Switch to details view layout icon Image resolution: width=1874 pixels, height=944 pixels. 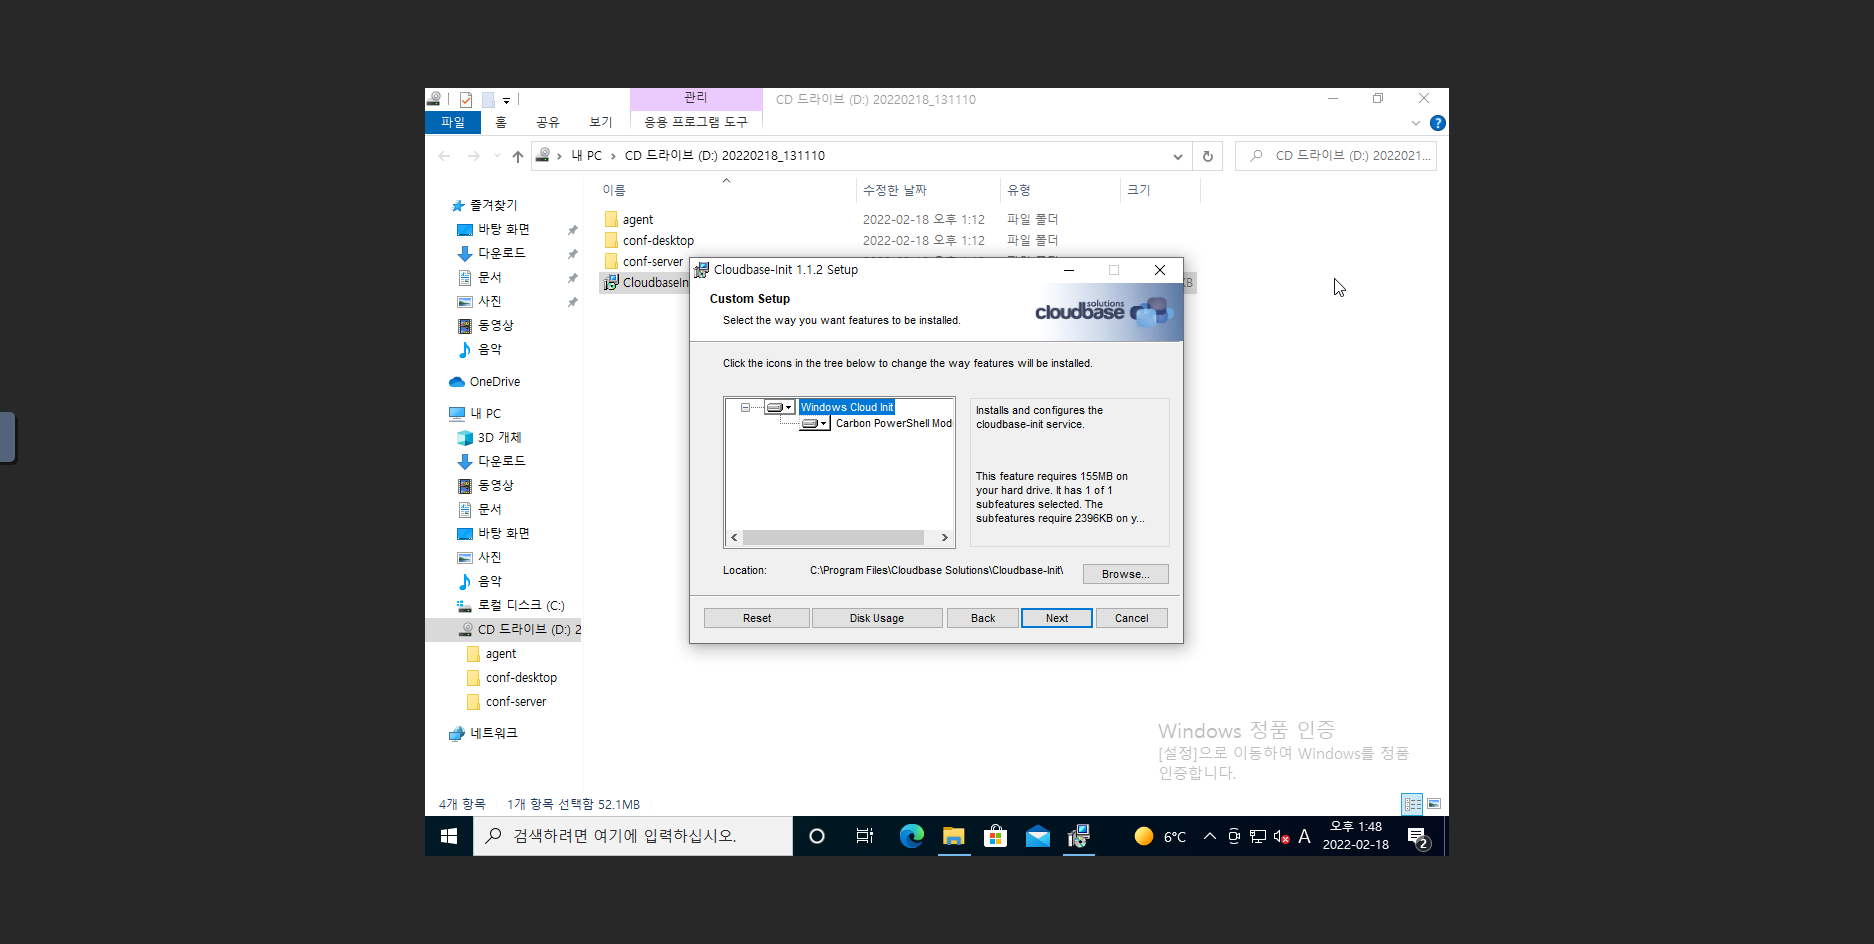(1412, 804)
